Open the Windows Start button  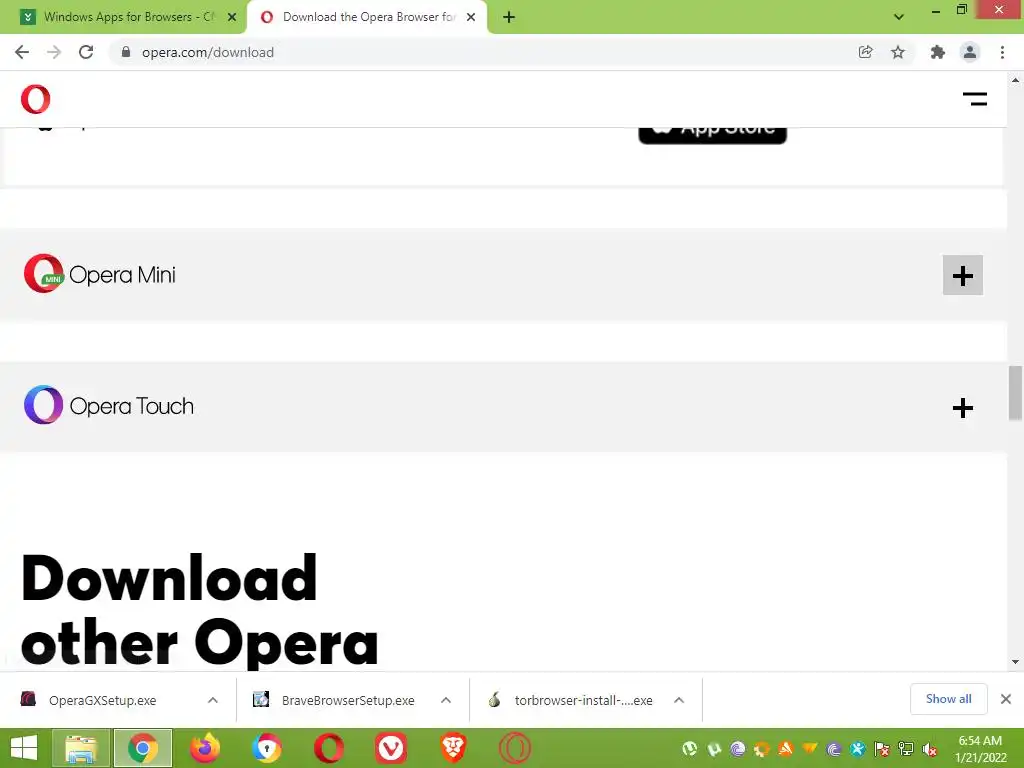coord(24,748)
